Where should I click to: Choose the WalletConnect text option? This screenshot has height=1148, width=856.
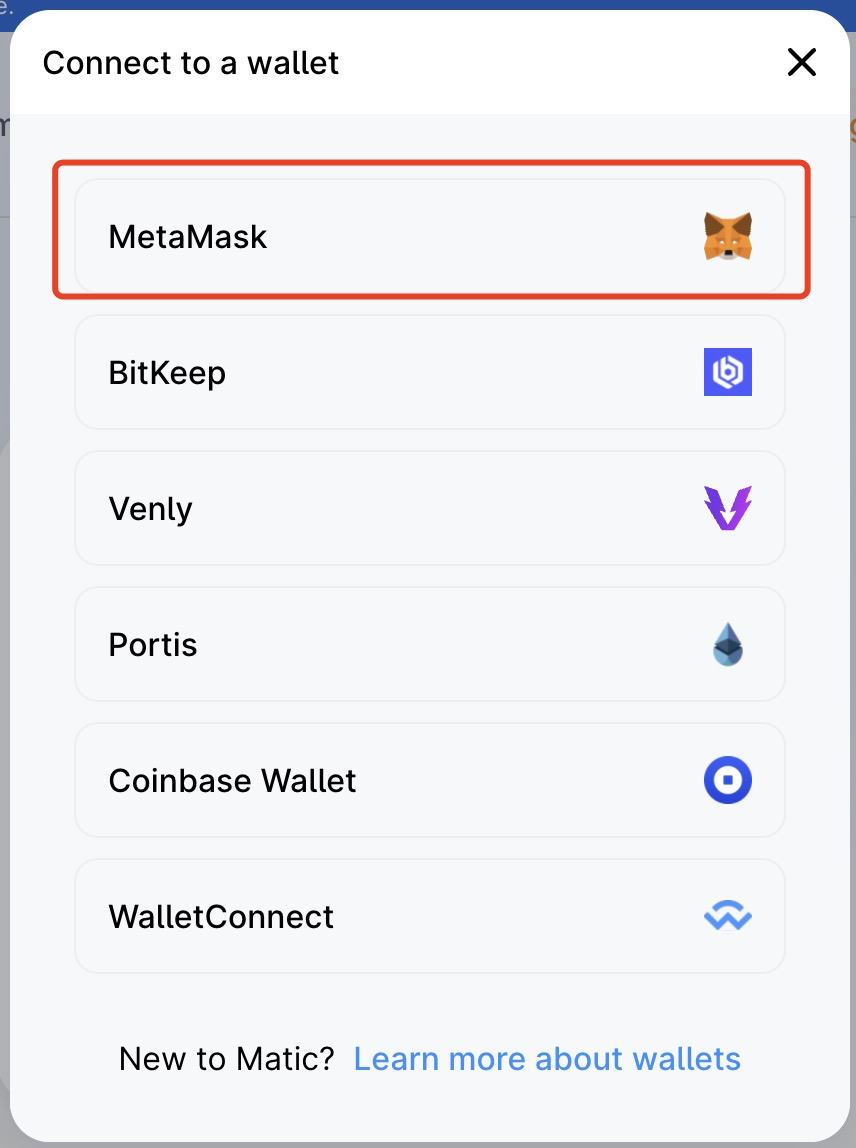(x=221, y=917)
